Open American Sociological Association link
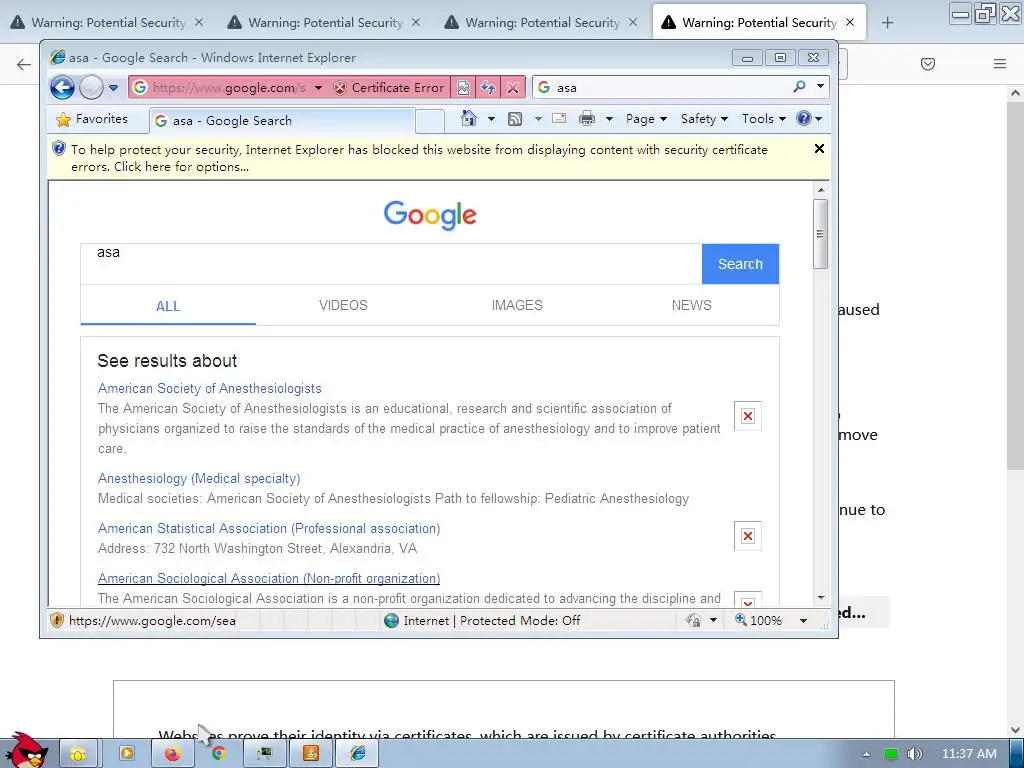 pyautogui.click(x=269, y=579)
